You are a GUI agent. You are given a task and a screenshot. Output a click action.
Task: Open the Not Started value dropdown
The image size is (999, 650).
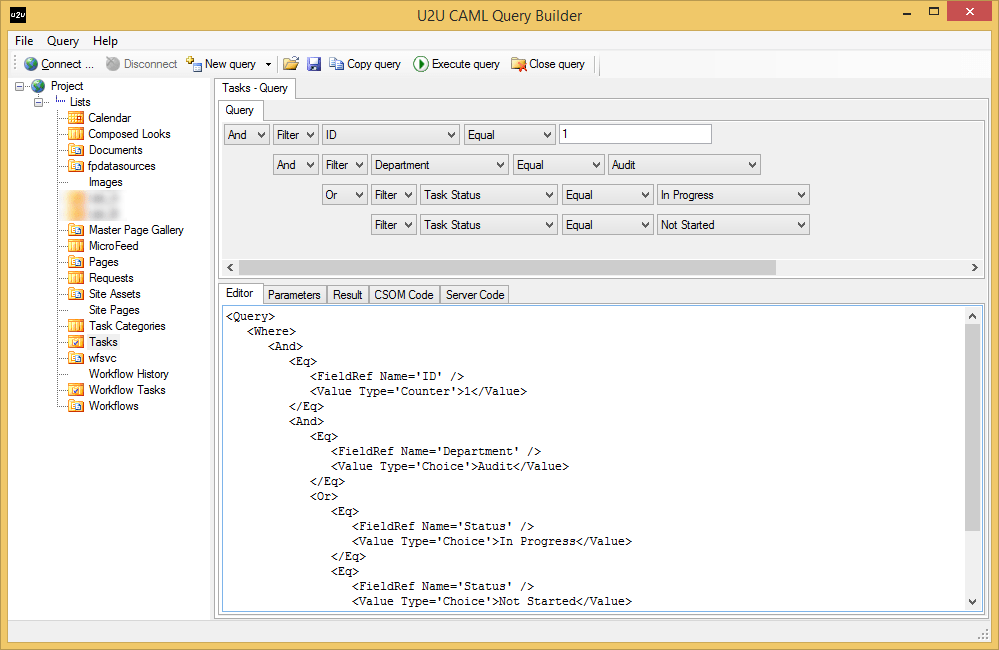tap(733, 225)
